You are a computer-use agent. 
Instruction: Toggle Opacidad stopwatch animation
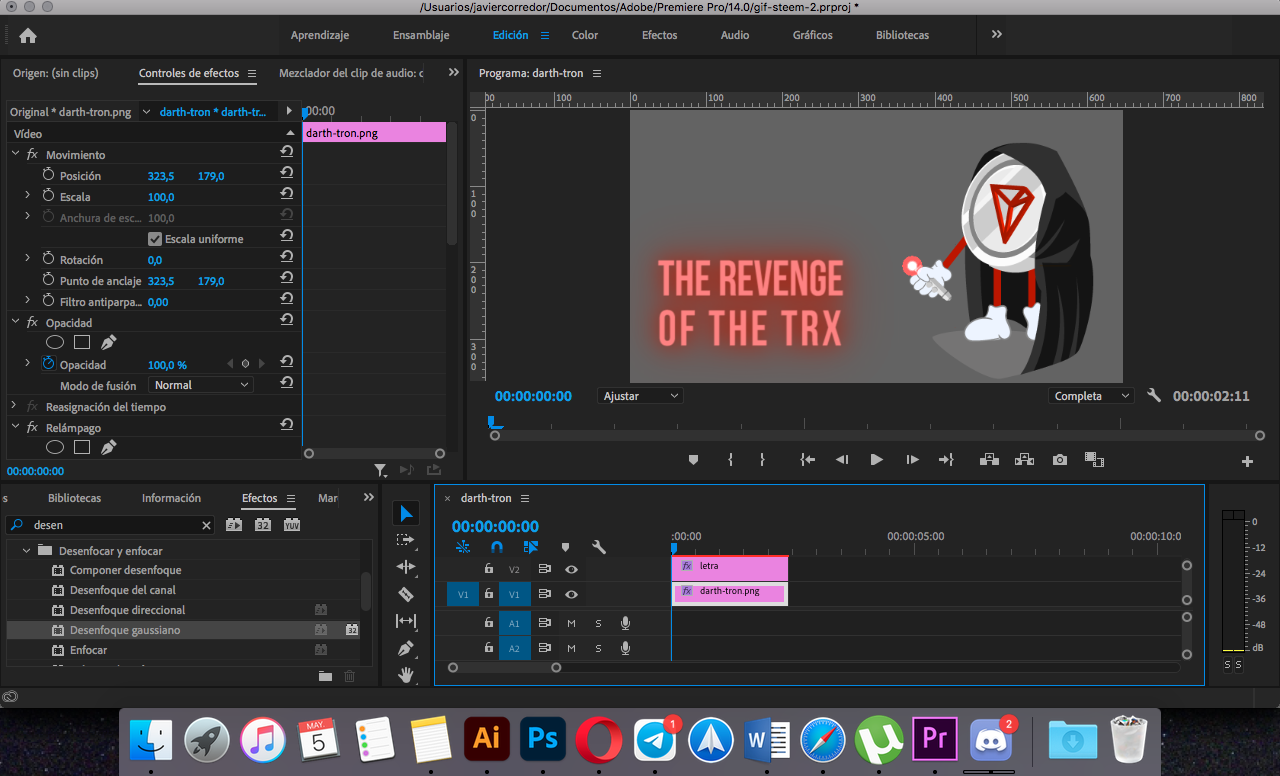pyautogui.click(x=48, y=364)
